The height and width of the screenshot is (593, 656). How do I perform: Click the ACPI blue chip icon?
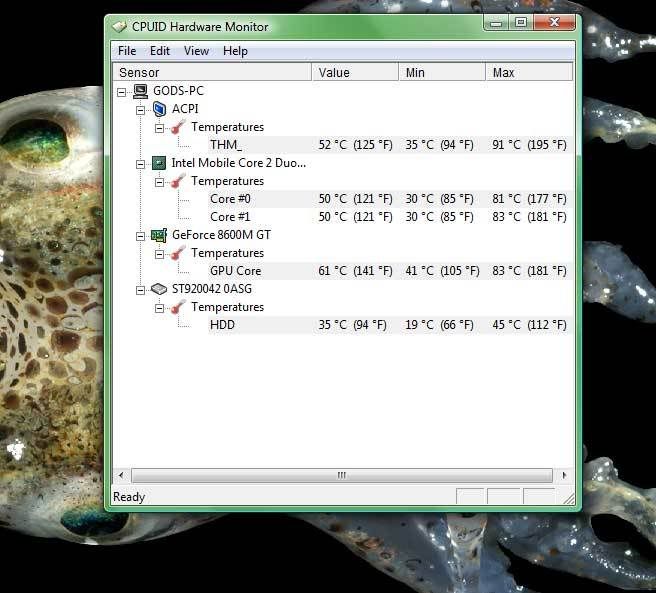tap(159, 109)
